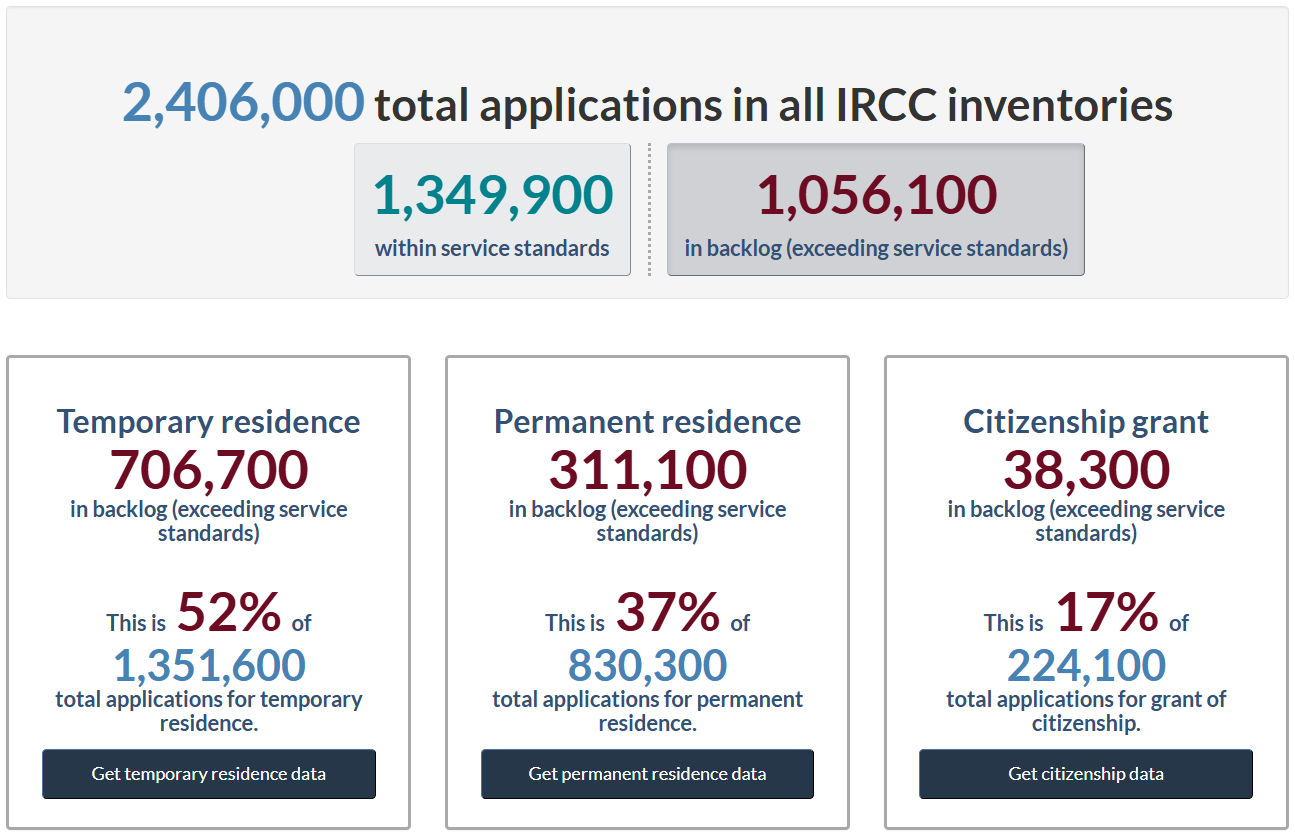1295x834 pixels.
Task: Click the 224,100 total applications number
Action: click(1086, 665)
